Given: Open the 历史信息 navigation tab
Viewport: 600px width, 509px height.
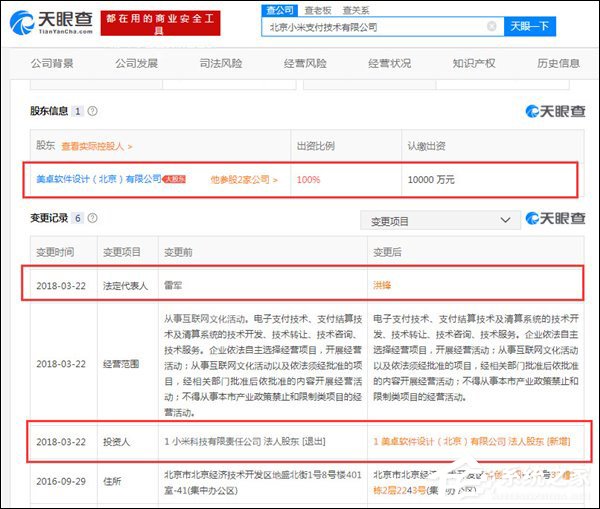Looking at the screenshot, I should [x=558, y=63].
